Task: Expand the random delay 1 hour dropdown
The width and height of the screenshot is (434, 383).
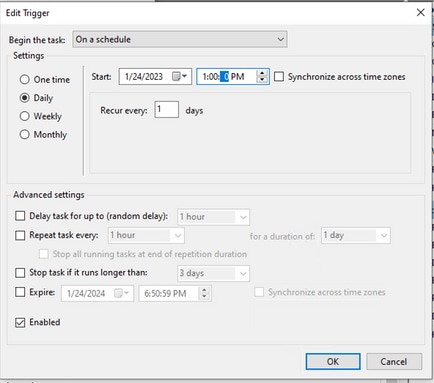Action: [x=213, y=217]
